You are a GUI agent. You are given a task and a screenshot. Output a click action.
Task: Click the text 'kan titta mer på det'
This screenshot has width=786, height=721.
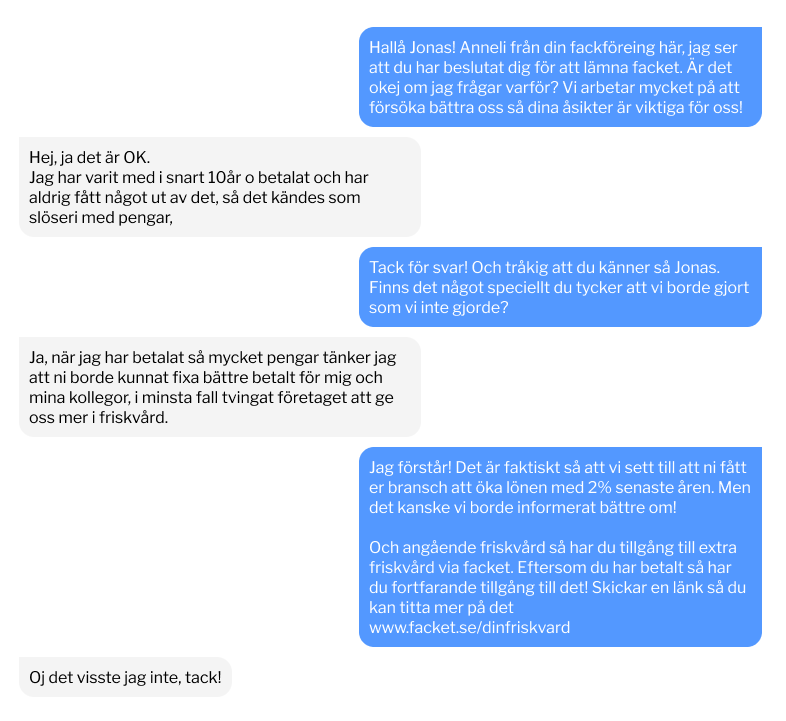pyautogui.click(x=441, y=607)
